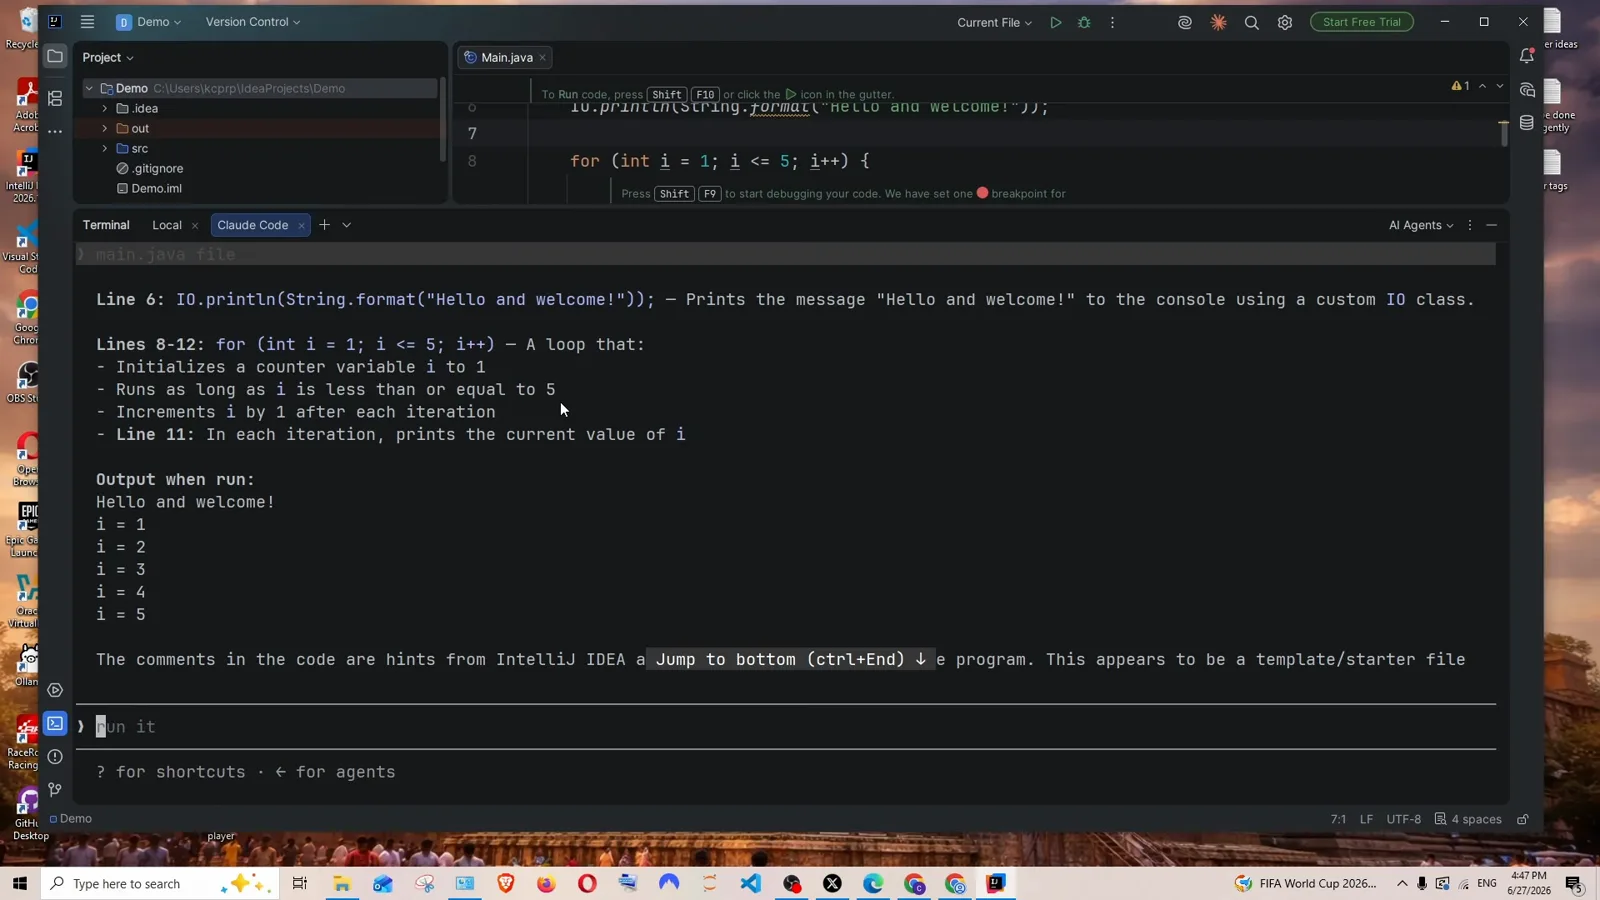1600x900 pixels.
Task: Add a new terminal tab
Action: pyautogui.click(x=324, y=225)
